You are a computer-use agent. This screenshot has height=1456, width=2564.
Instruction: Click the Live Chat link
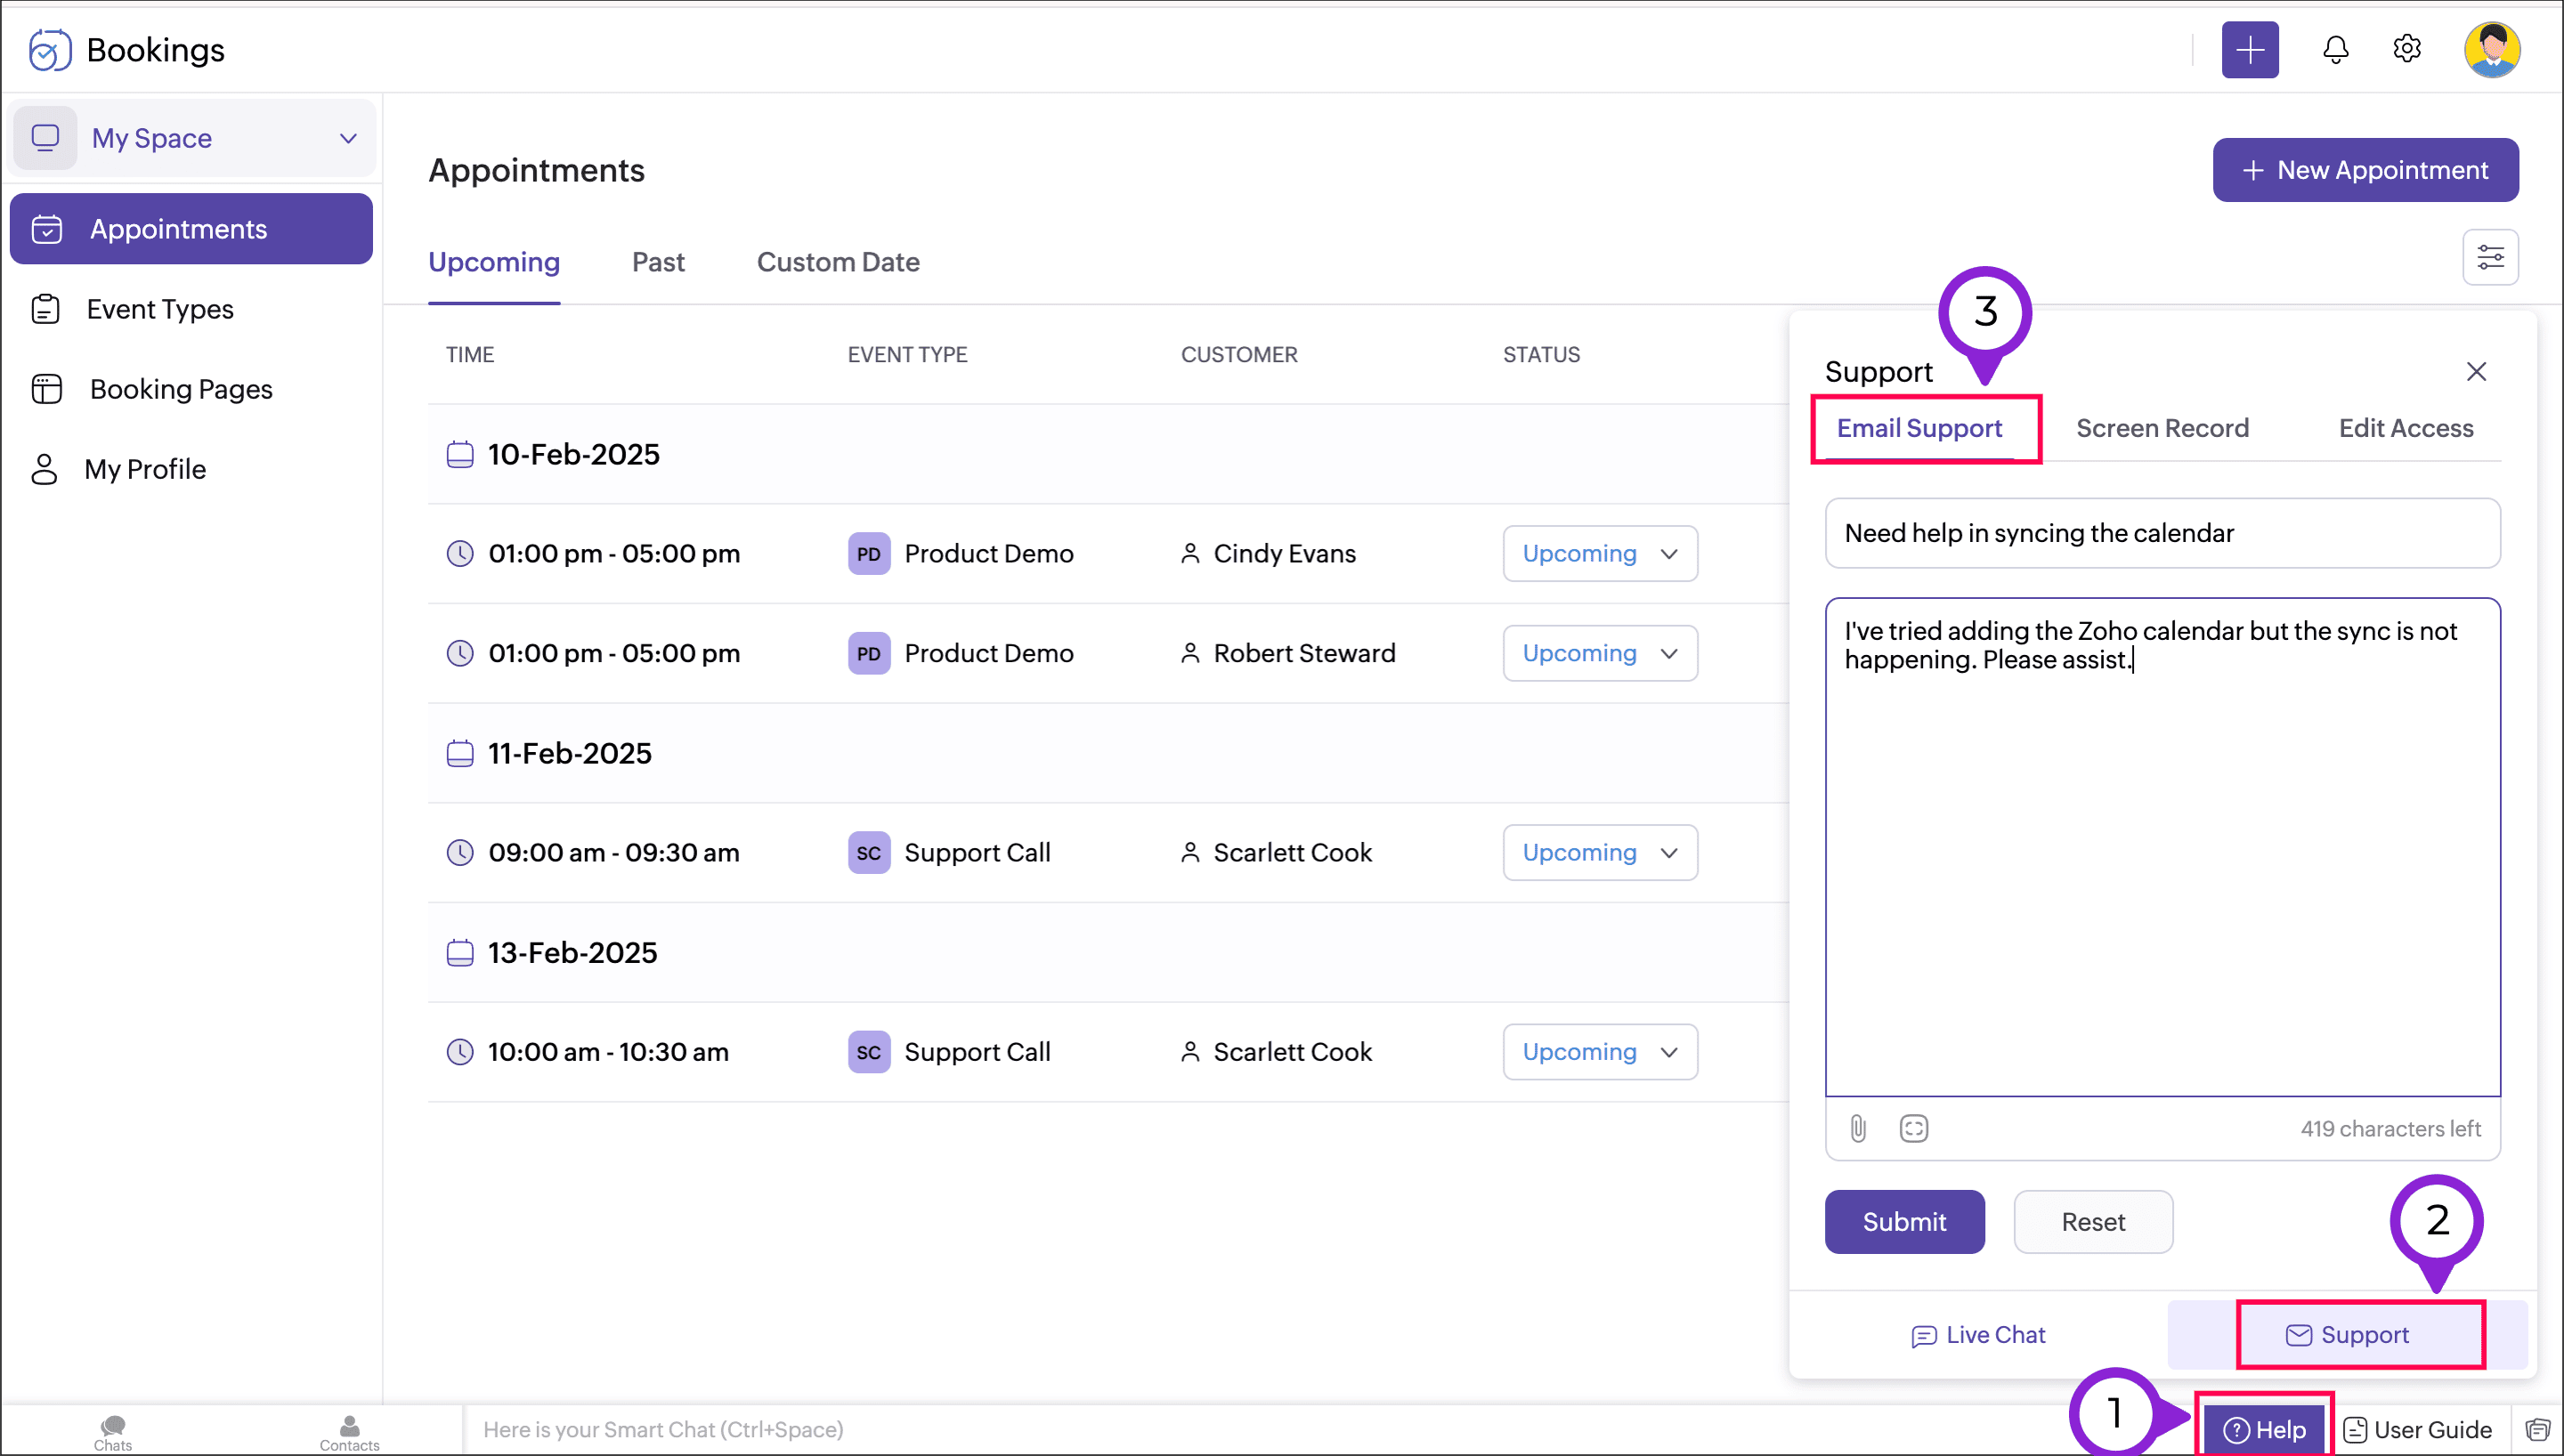point(1977,1335)
